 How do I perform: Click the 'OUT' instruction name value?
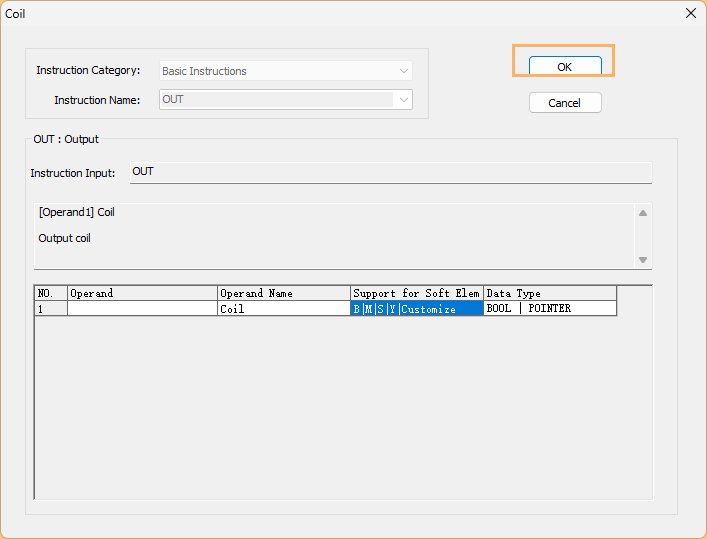(x=173, y=99)
